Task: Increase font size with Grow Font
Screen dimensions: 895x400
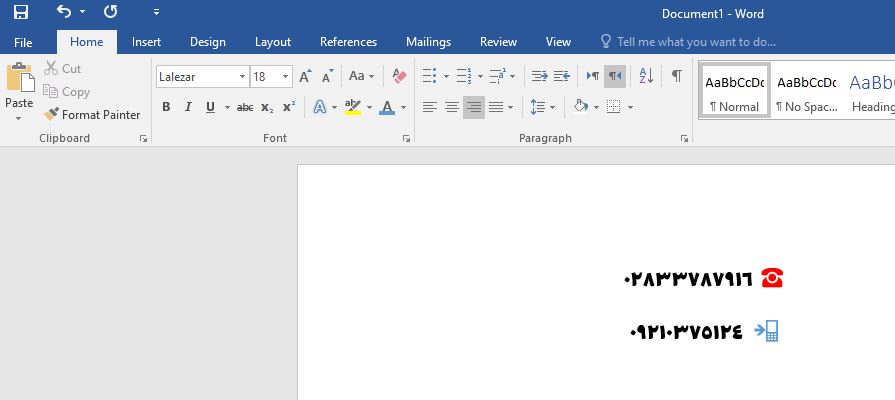Action: pos(306,76)
